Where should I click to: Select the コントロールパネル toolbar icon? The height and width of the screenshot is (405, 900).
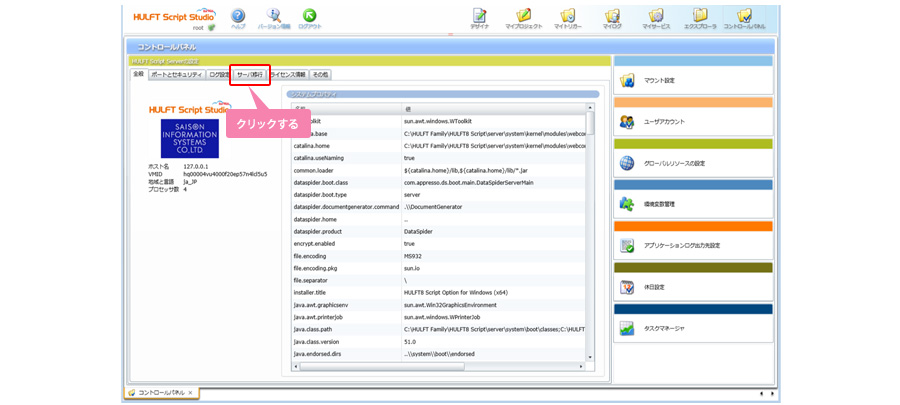coord(744,17)
